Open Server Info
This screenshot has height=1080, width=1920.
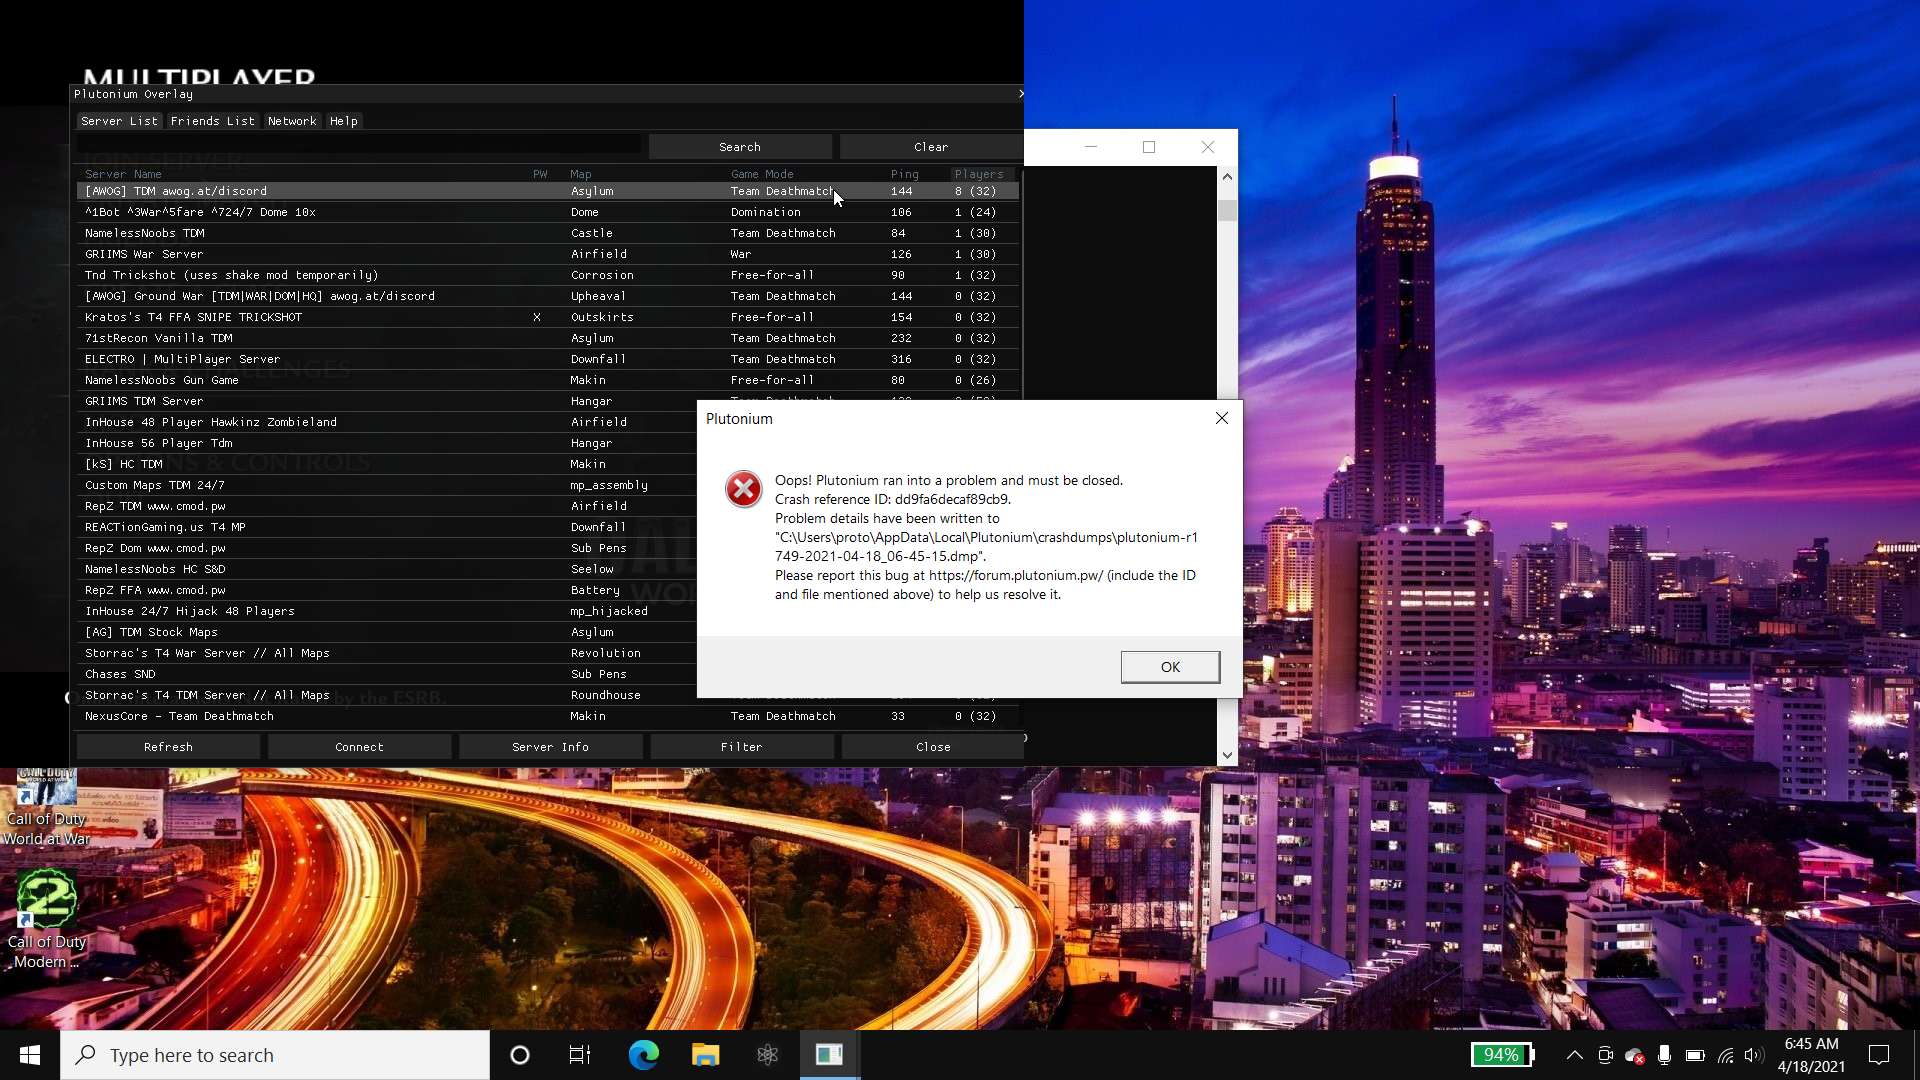[550, 747]
